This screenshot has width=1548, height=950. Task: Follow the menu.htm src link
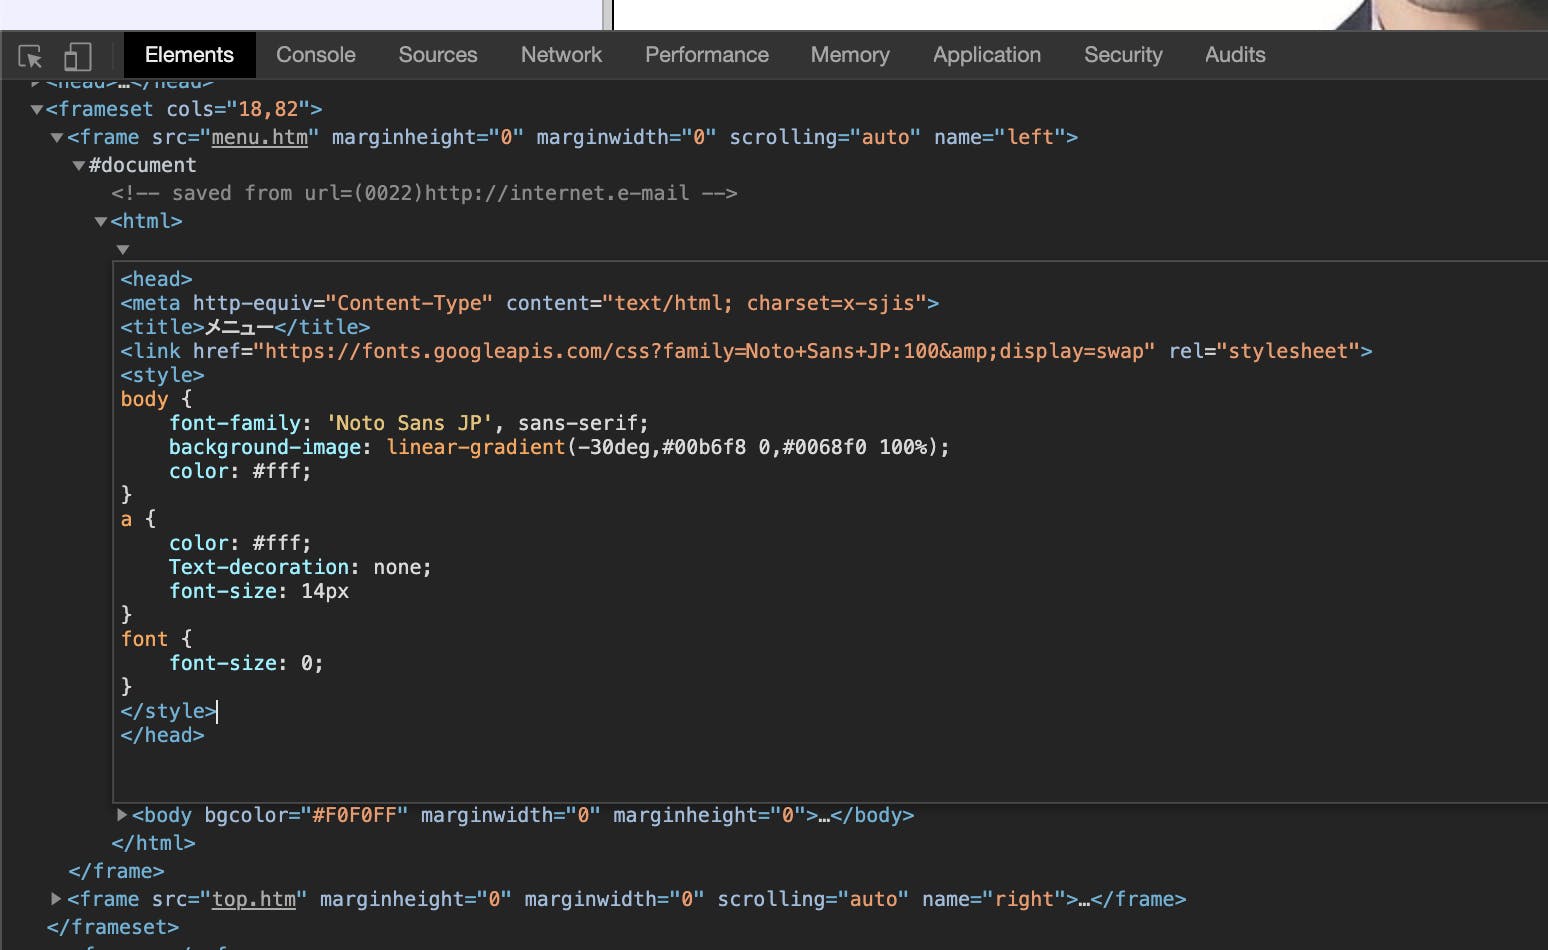tap(260, 137)
